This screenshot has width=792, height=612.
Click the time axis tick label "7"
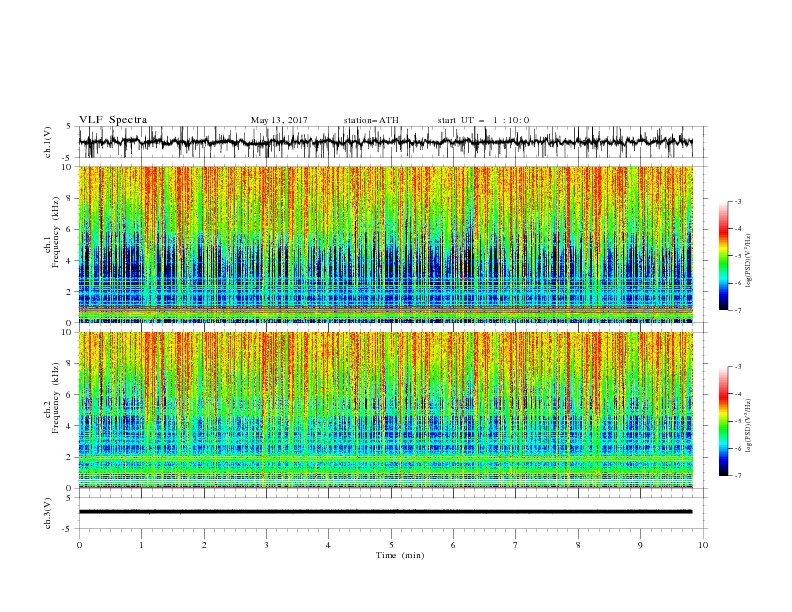click(x=516, y=545)
